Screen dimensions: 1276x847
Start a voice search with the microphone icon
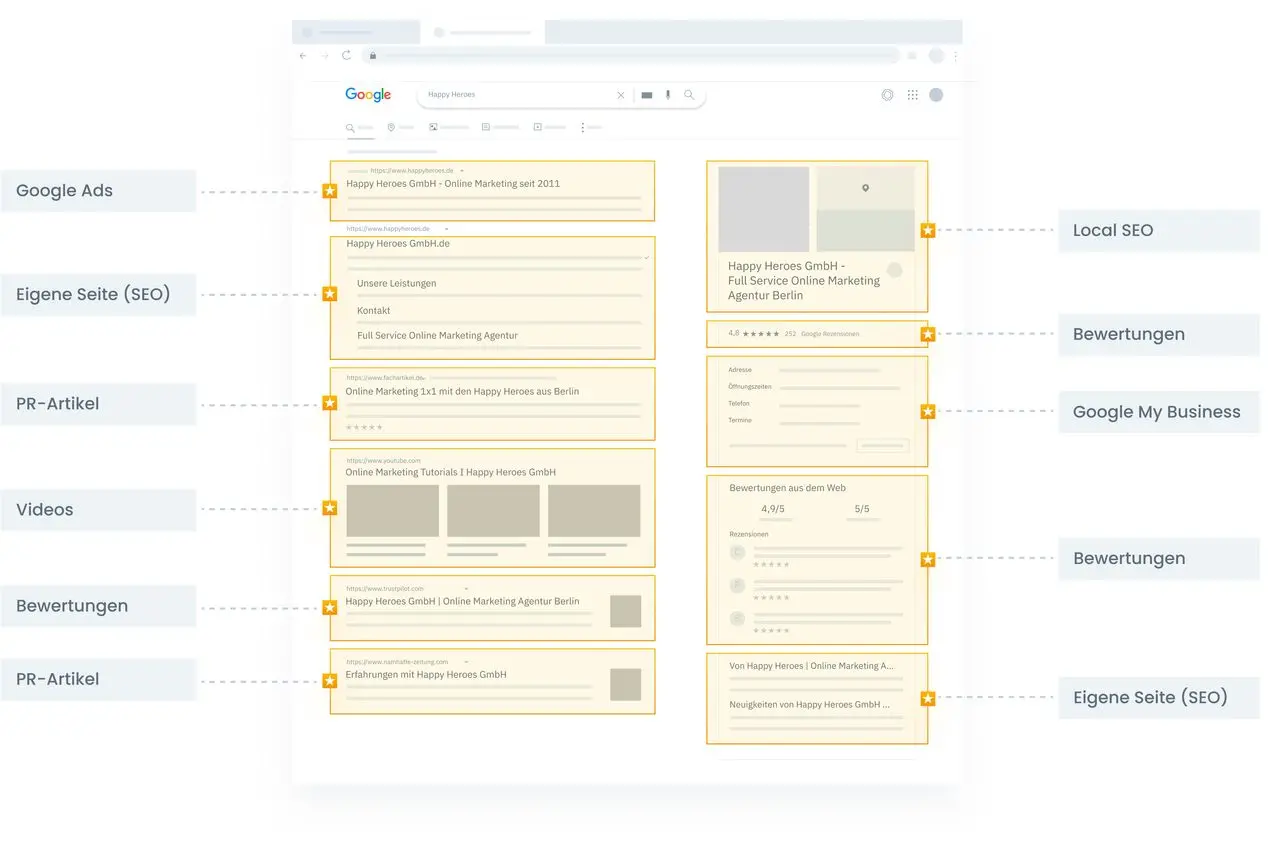667,94
